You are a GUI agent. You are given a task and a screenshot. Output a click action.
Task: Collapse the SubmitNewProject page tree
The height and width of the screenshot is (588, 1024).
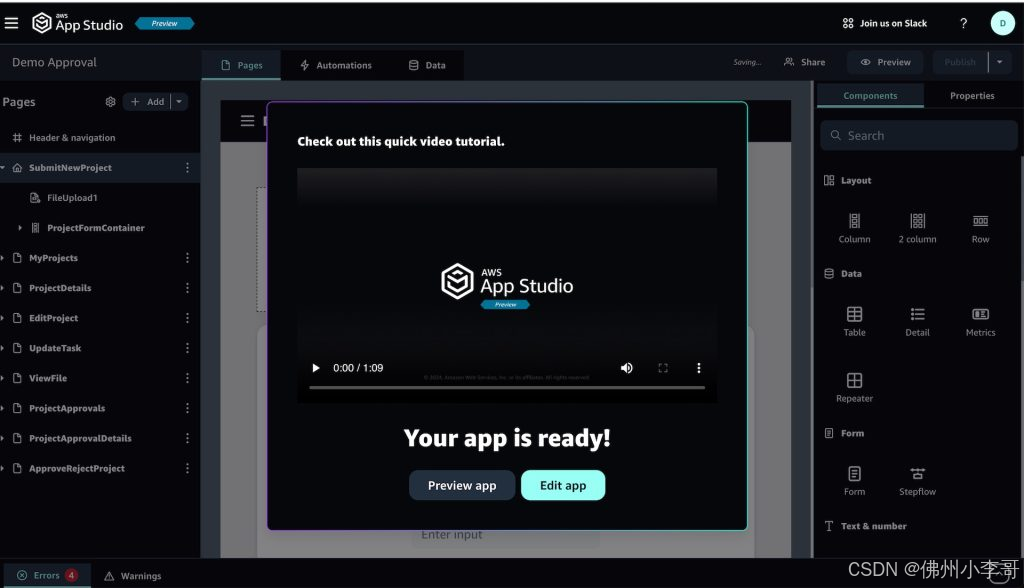click(3, 168)
